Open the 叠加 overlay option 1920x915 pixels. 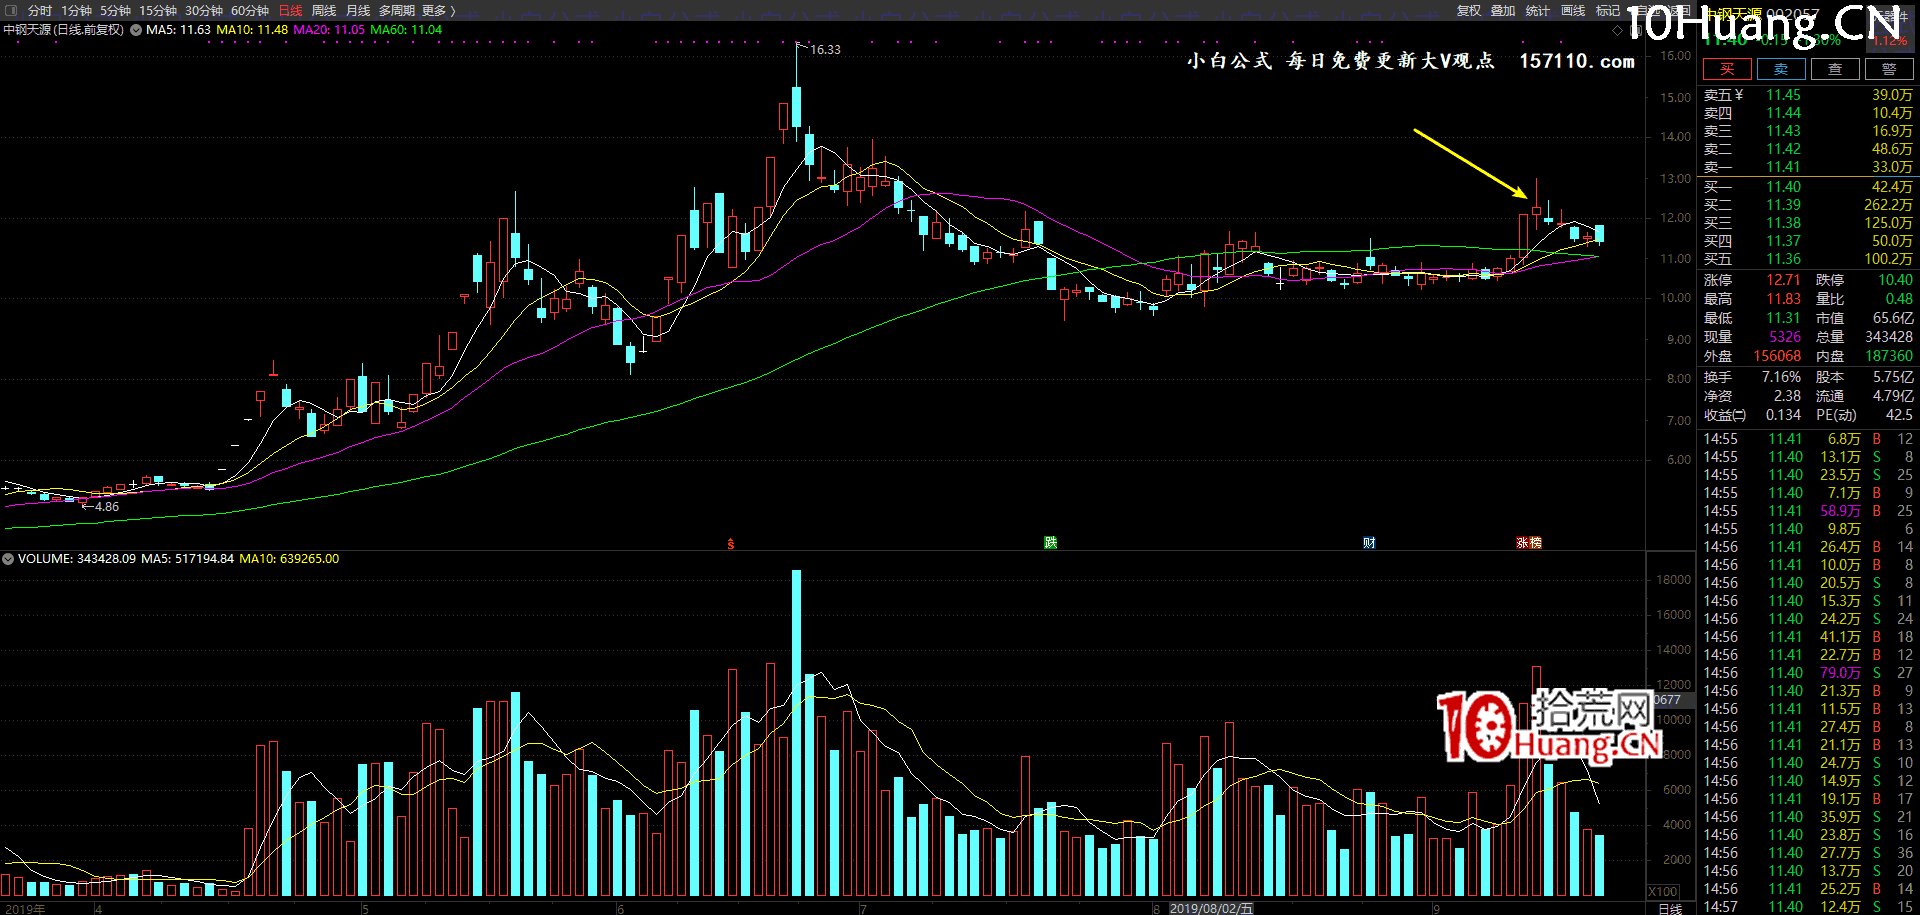1503,10
